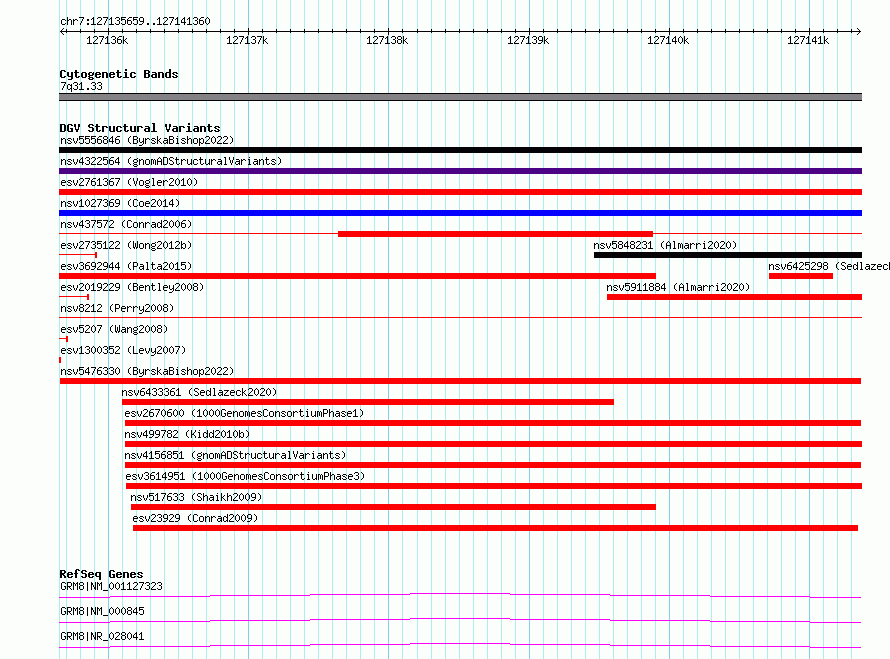Click the chr7:127135659..127141360 coordinate label
This screenshot has height=659, width=890.
tap(135, 22)
